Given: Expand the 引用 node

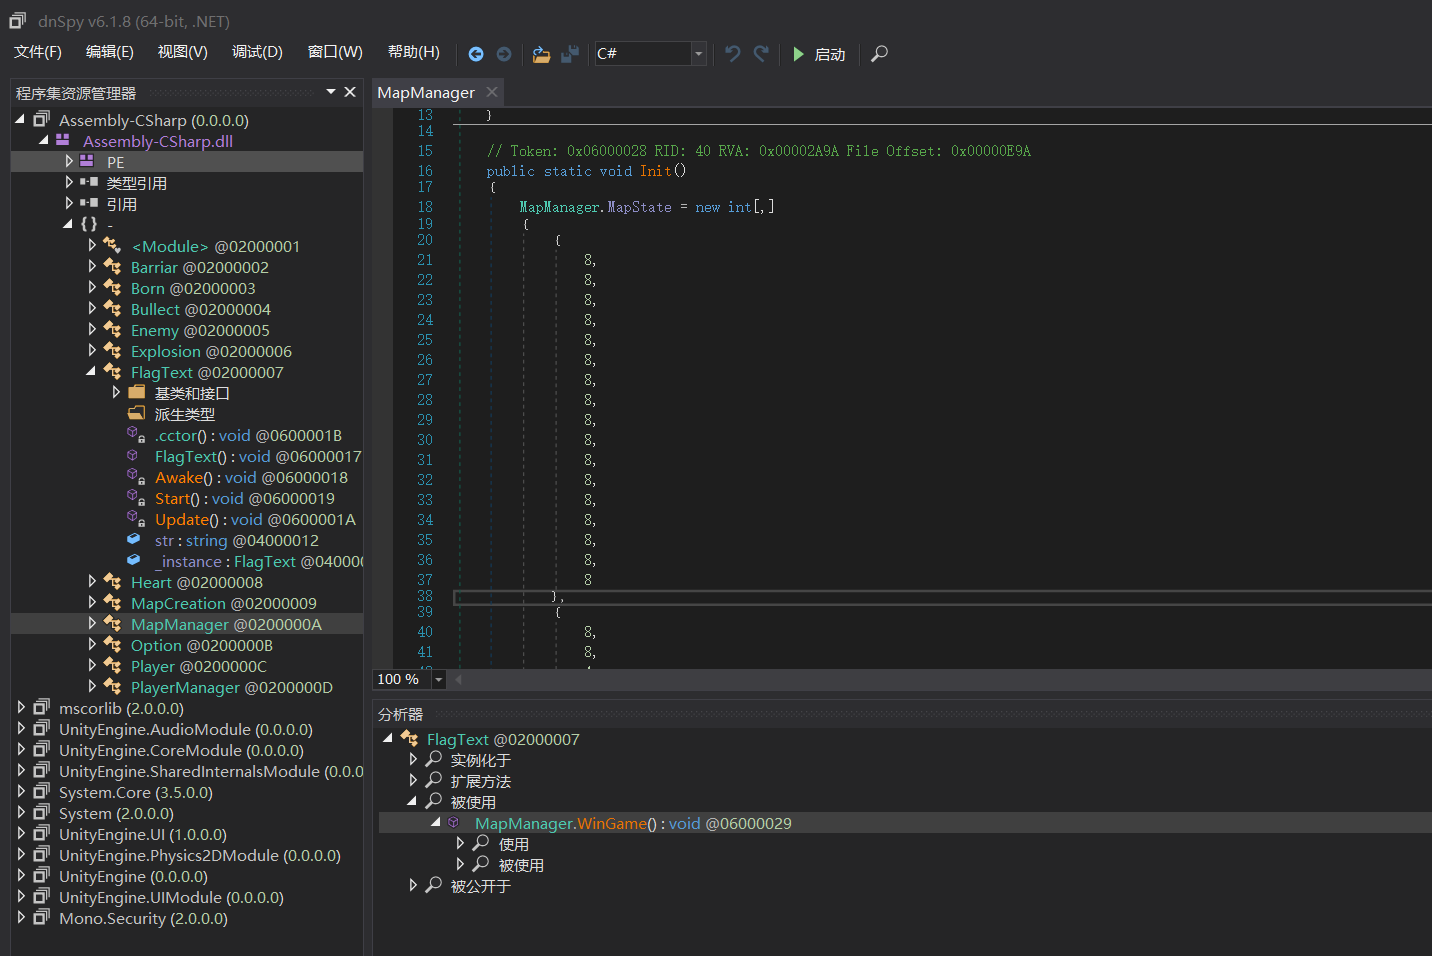Looking at the screenshot, I should [69, 203].
